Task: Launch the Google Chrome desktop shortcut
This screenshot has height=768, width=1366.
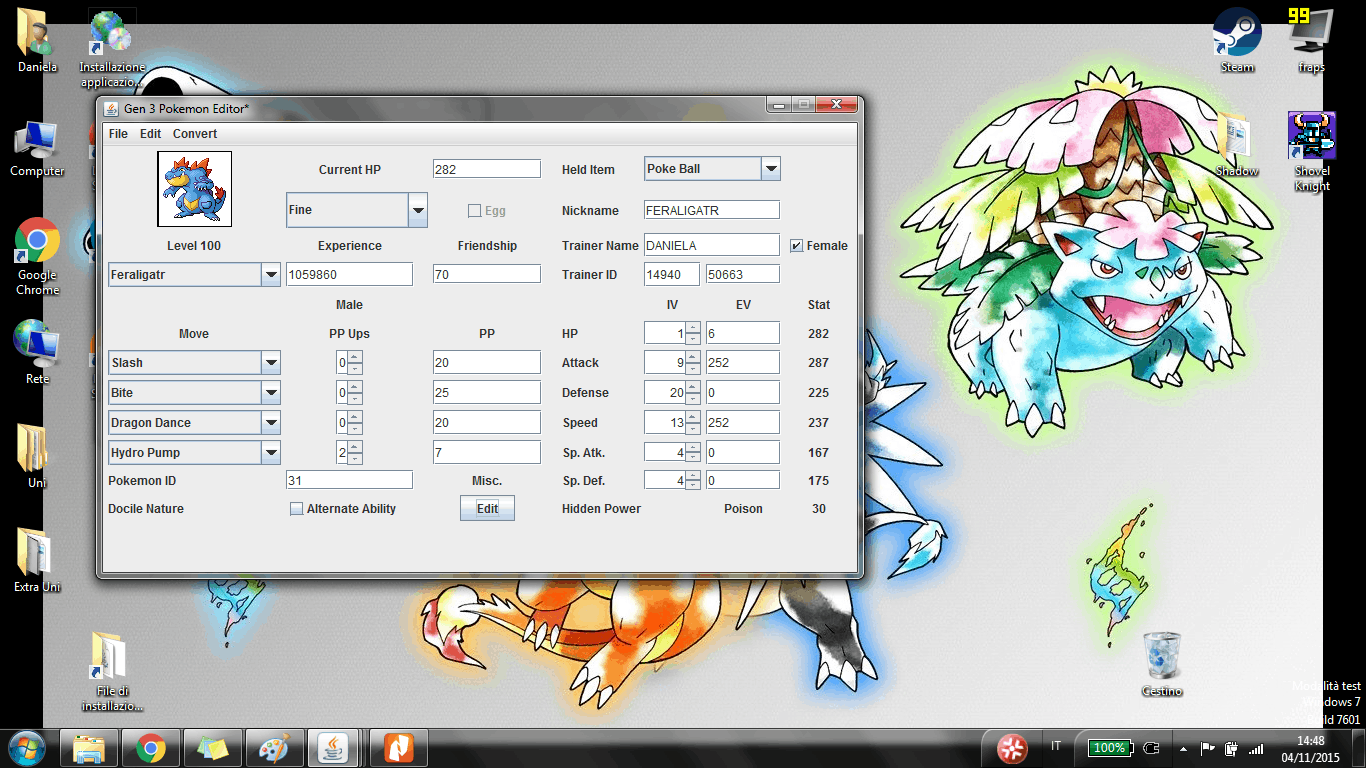Action: (x=38, y=256)
